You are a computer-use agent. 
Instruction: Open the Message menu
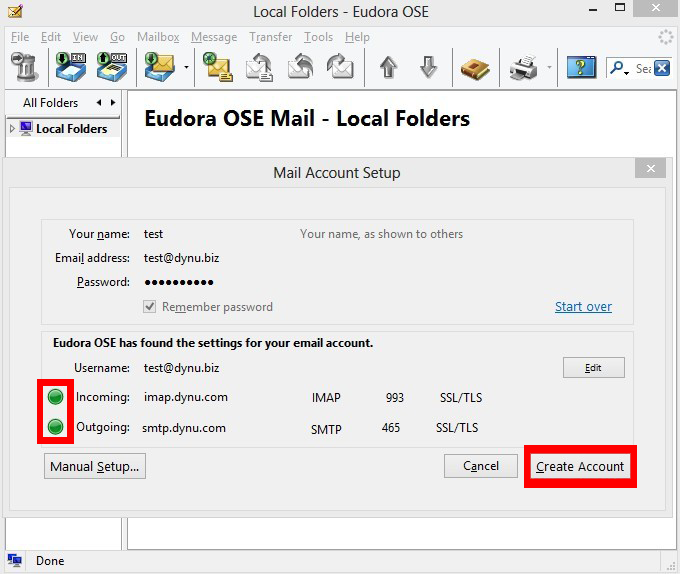[214, 37]
